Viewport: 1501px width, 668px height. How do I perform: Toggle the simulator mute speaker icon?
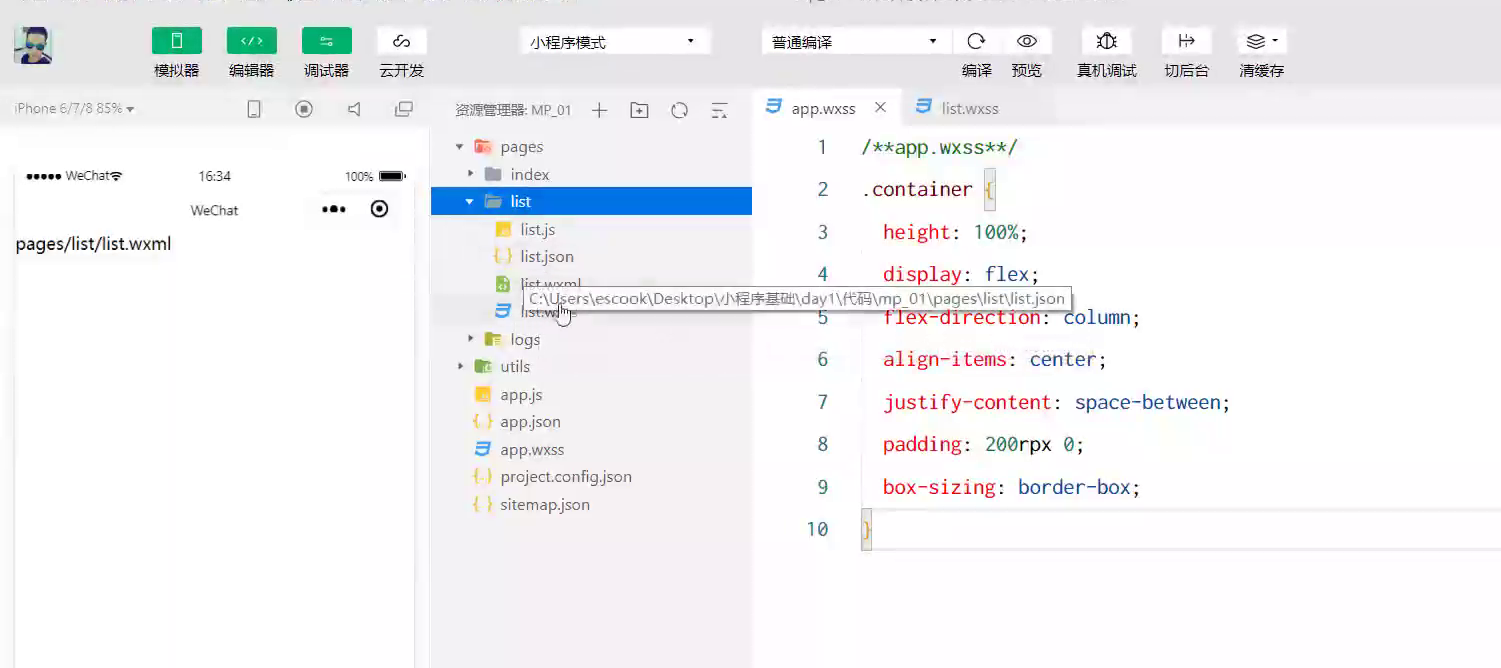354,109
